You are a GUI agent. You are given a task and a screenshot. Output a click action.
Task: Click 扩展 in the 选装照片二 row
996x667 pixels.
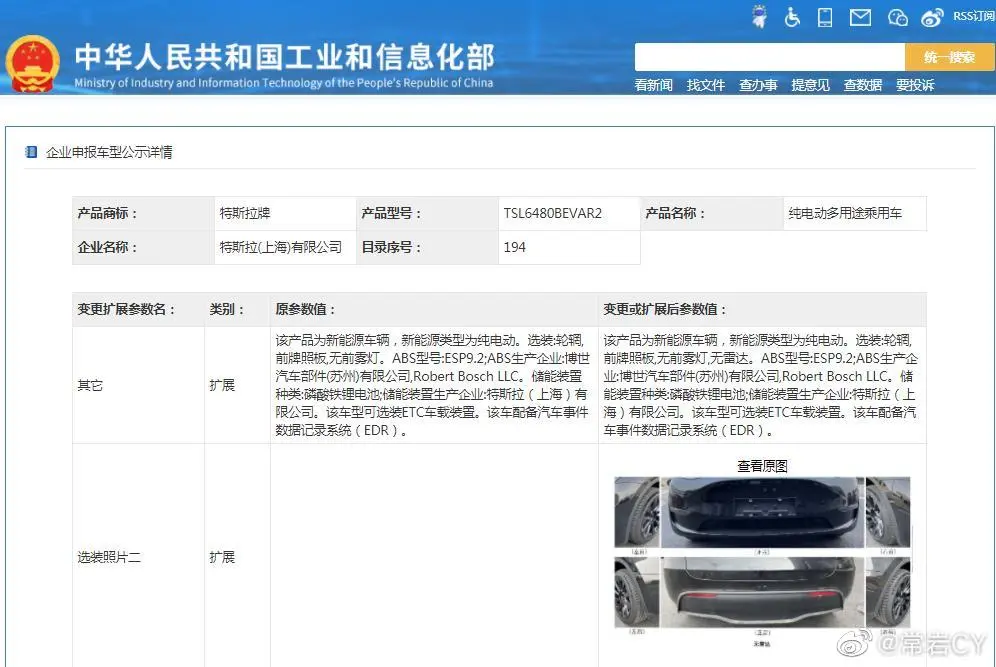click(222, 557)
